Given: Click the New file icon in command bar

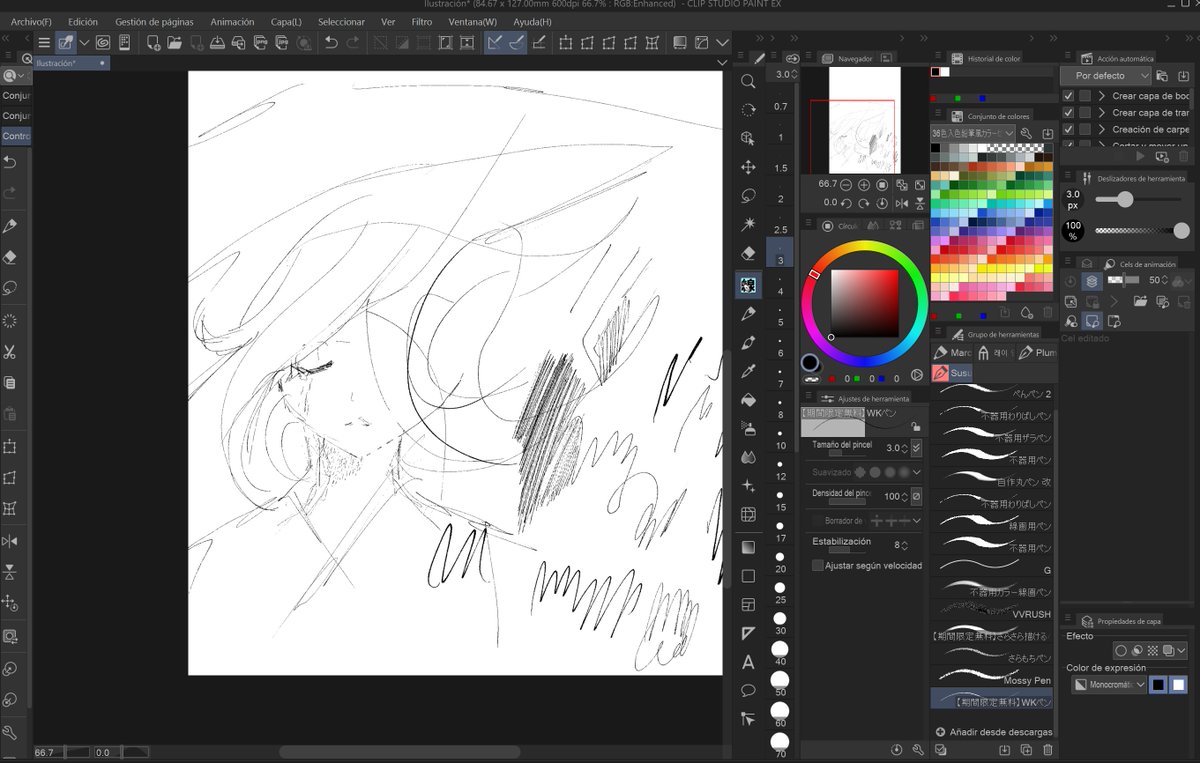Looking at the screenshot, I should tap(153, 42).
